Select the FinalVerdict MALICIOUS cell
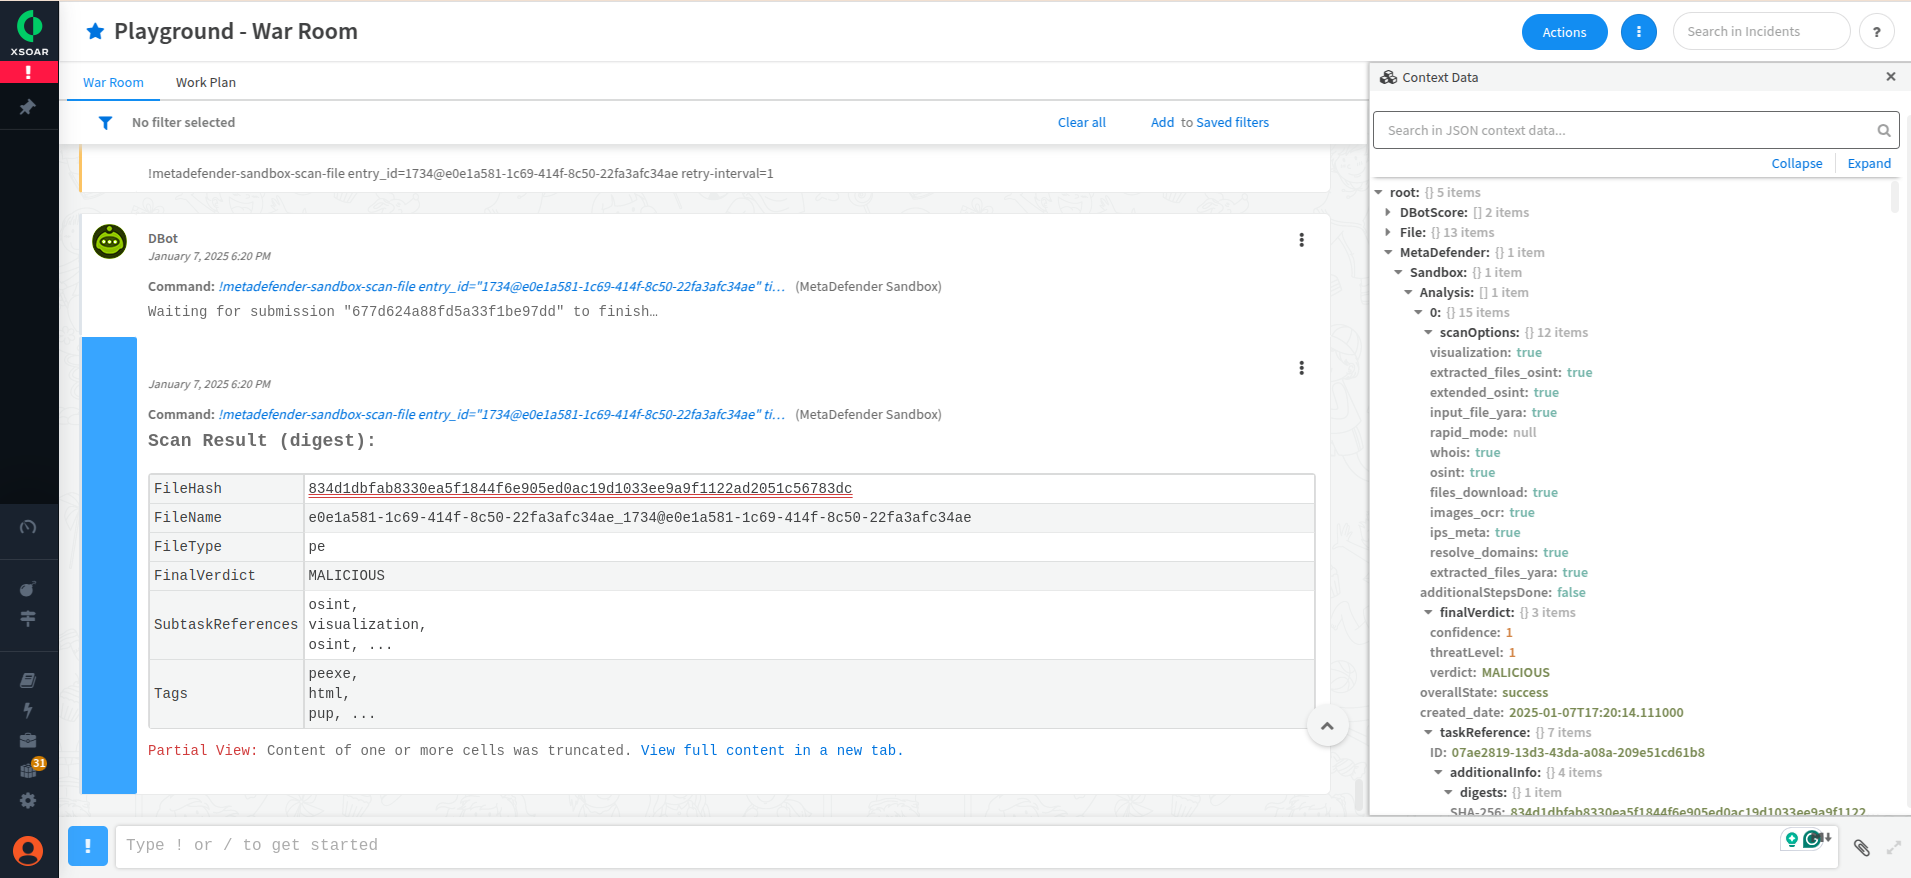The height and width of the screenshot is (878, 1911). click(x=809, y=576)
